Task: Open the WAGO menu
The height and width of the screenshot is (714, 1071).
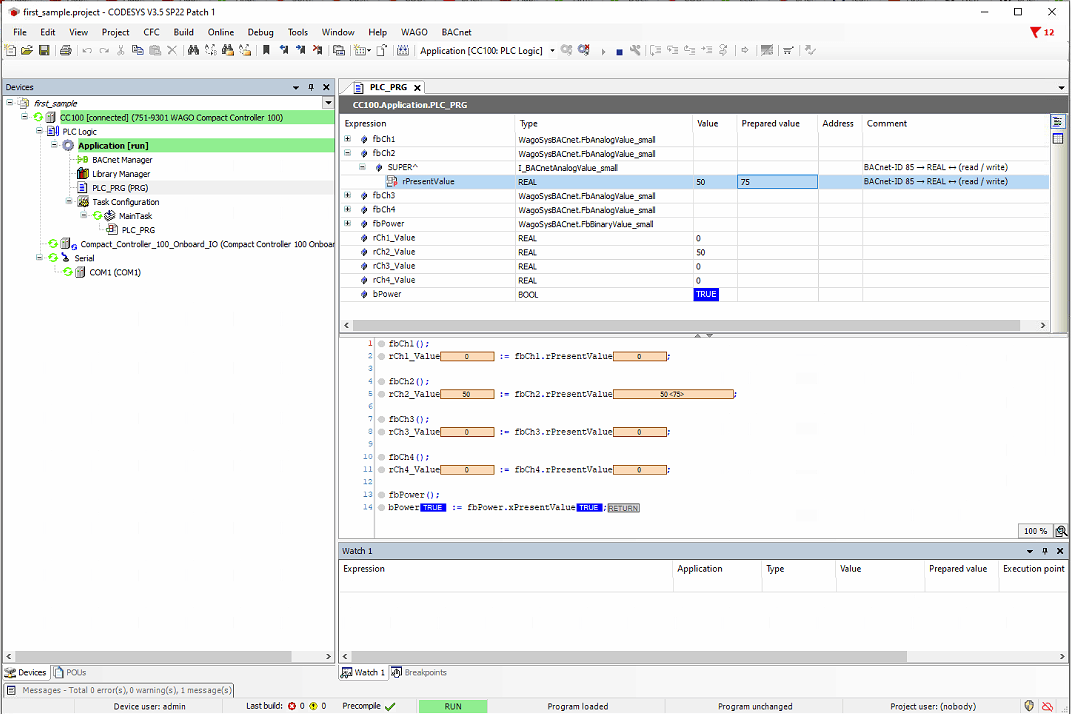Action: (414, 32)
